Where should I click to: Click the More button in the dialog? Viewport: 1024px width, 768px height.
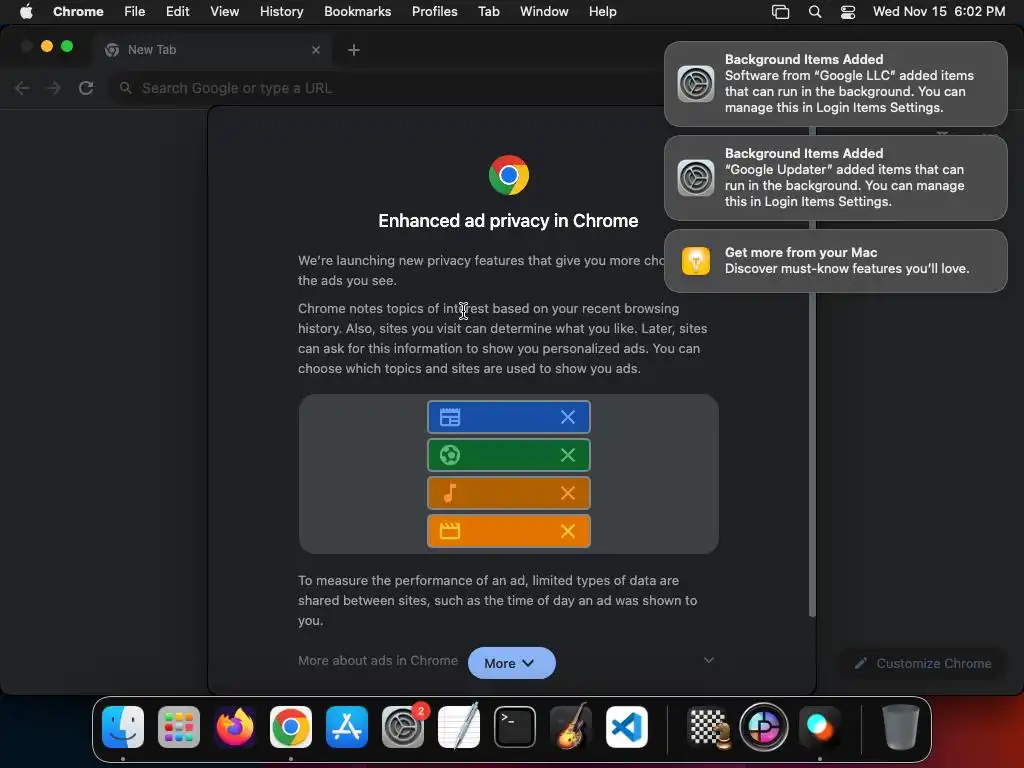click(x=511, y=663)
